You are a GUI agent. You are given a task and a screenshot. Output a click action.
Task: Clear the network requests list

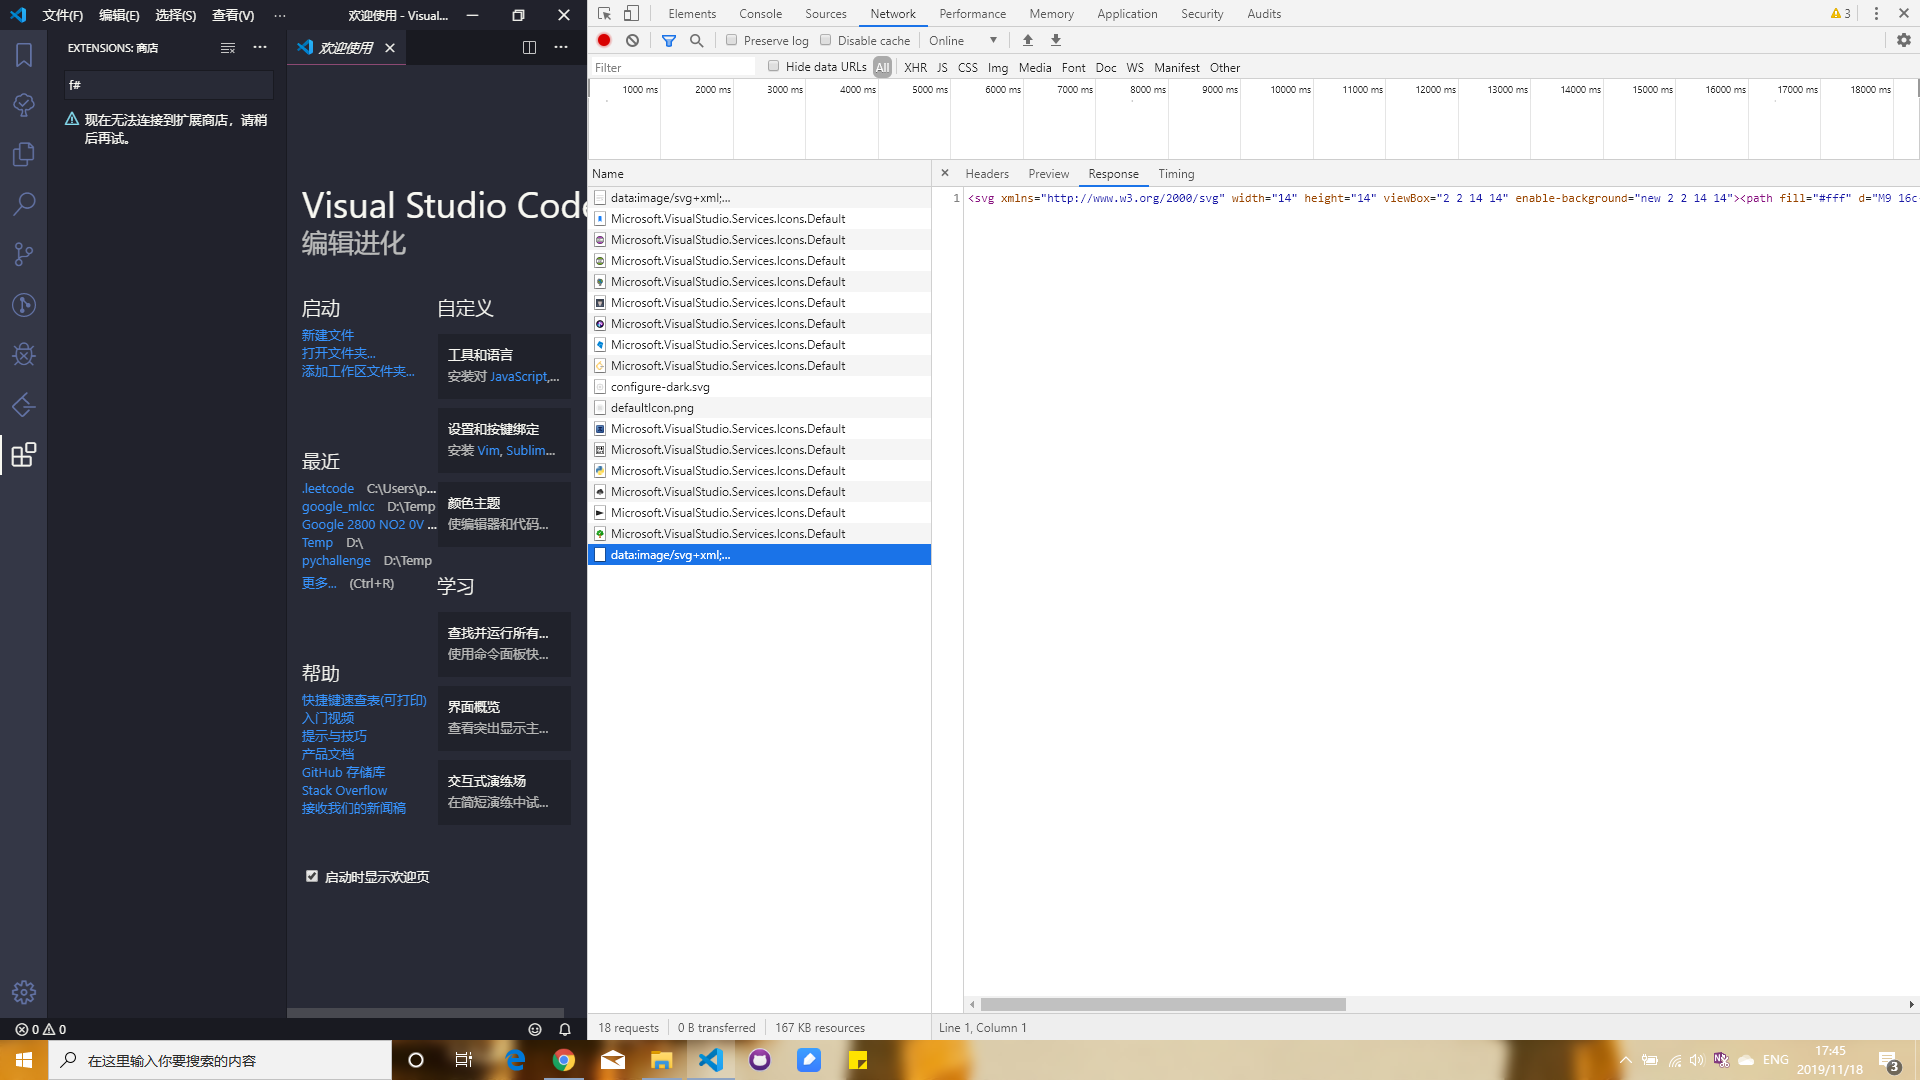coord(632,40)
